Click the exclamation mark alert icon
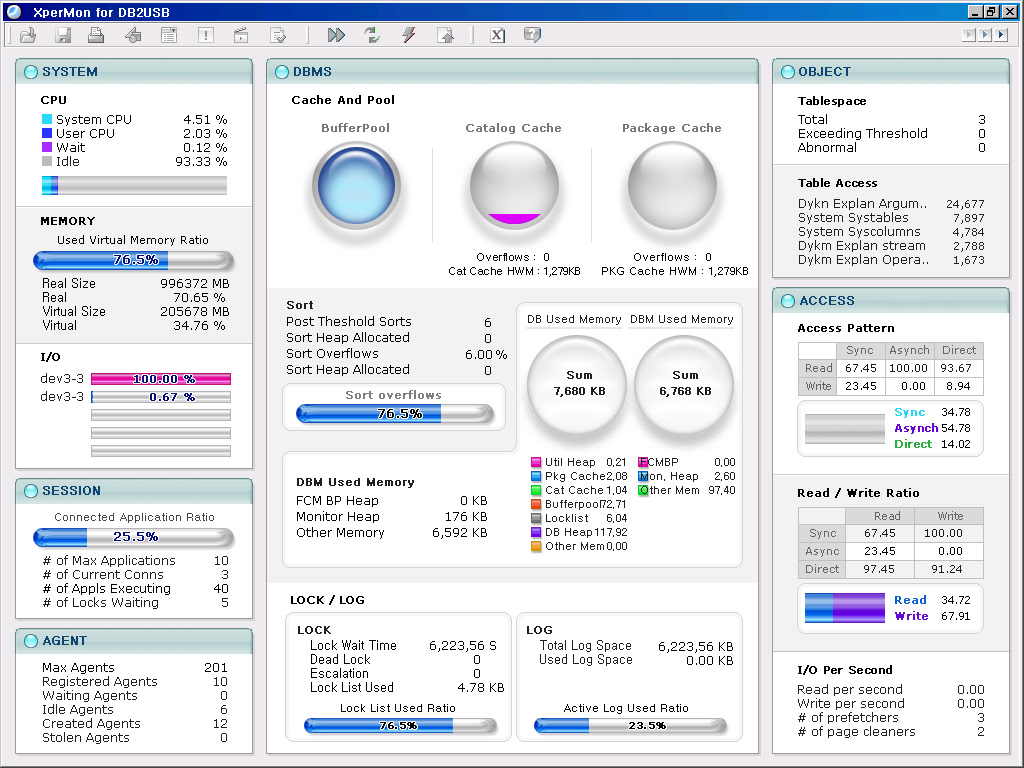Viewport: 1024px width, 768px height. coord(206,35)
